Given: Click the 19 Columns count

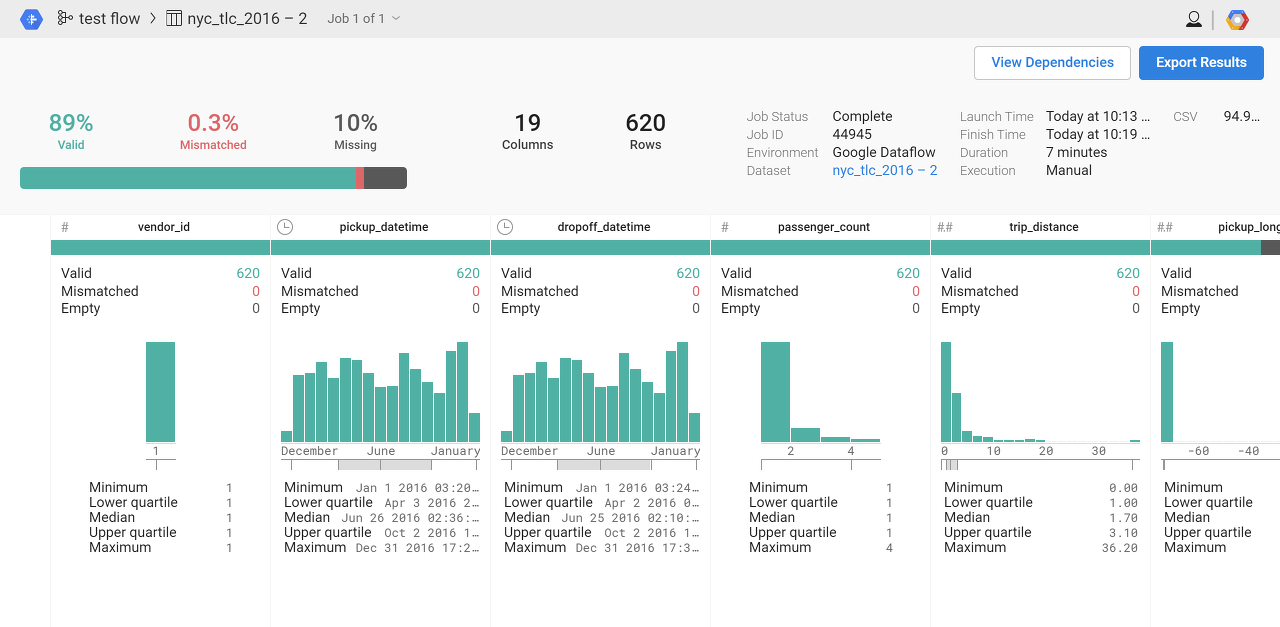Looking at the screenshot, I should 527,131.
